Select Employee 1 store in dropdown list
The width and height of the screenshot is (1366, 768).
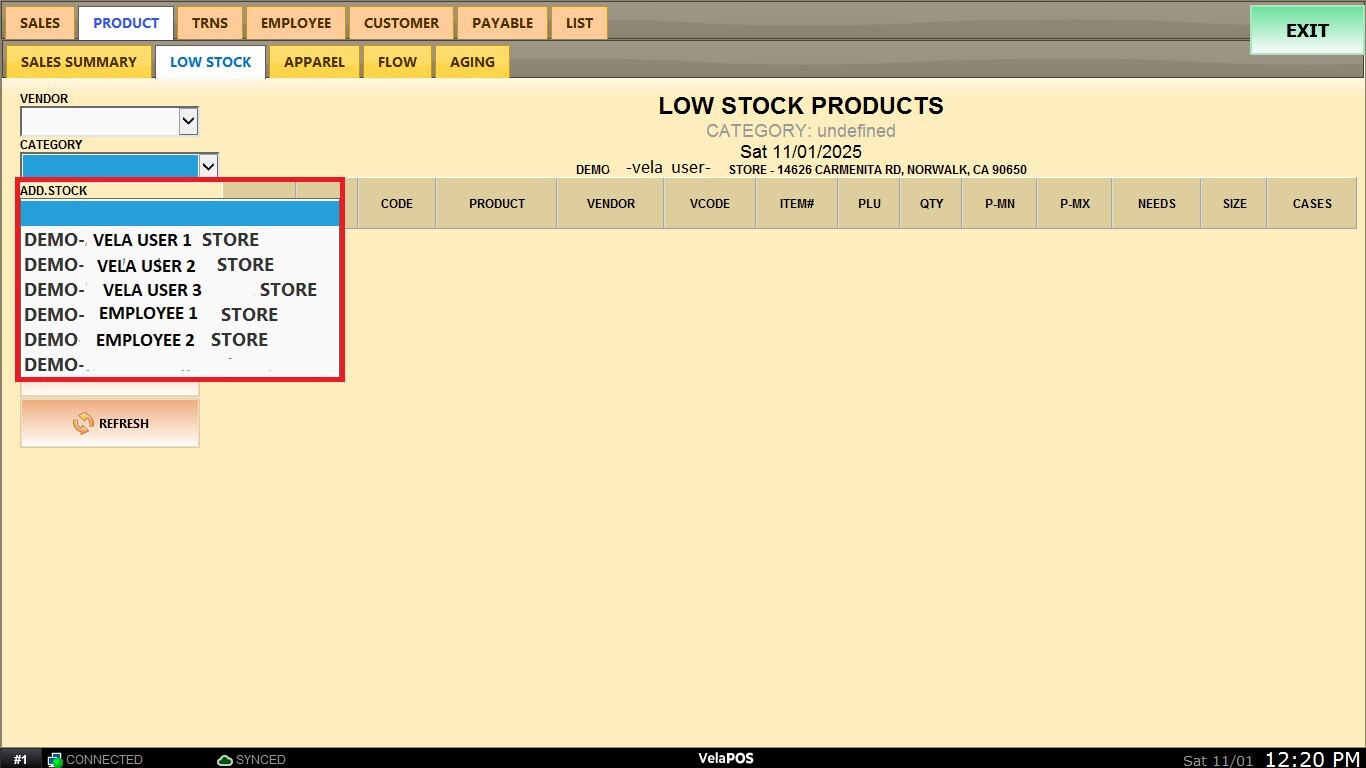(x=180, y=314)
